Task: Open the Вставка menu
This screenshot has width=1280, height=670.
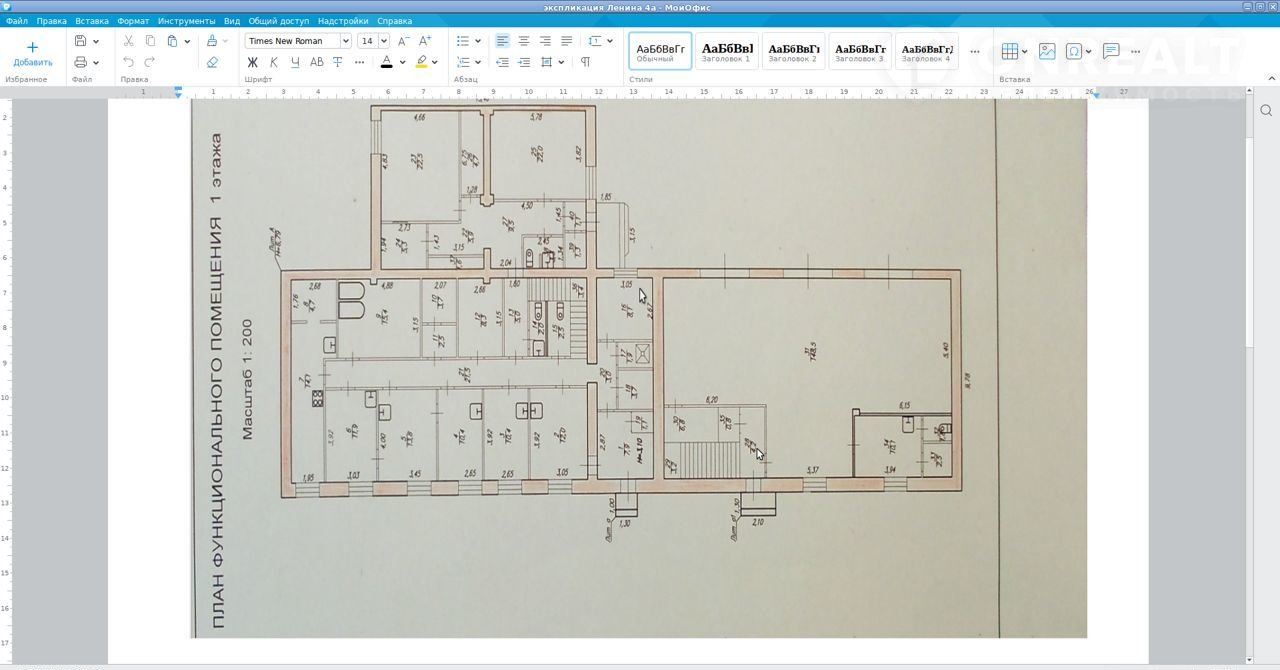Action: pyautogui.click(x=92, y=21)
